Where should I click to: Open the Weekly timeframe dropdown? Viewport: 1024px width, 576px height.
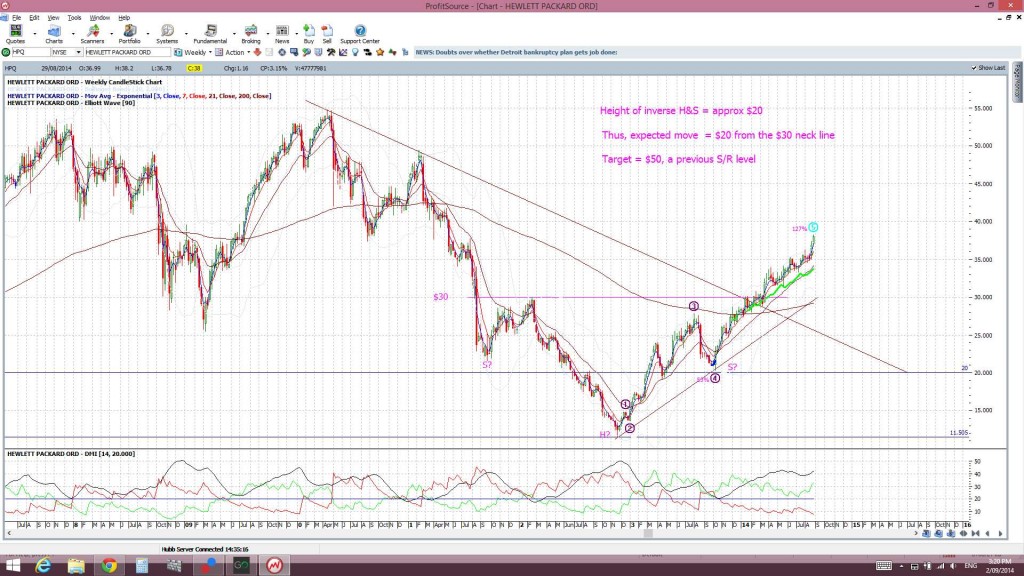210,52
